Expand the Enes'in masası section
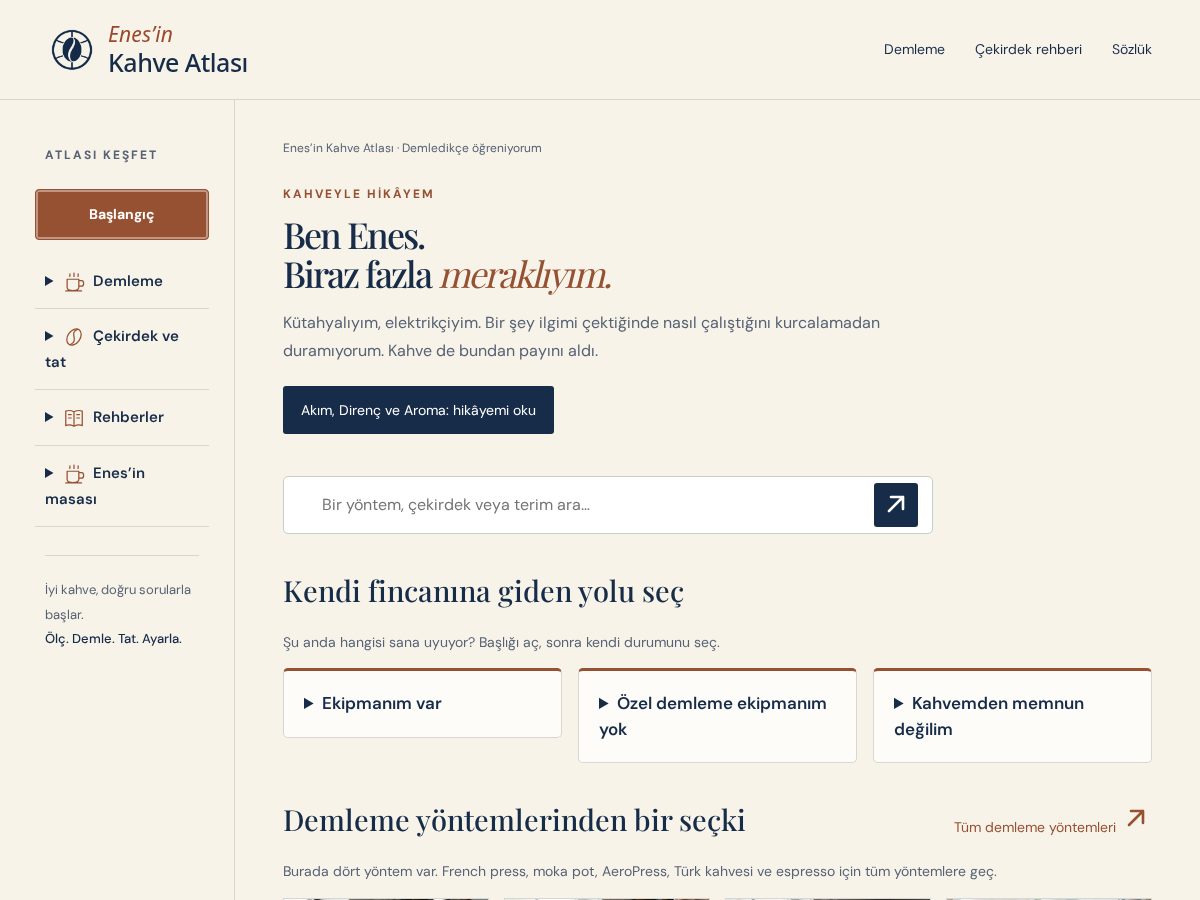 pyautogui.click(x=122, y=486)
